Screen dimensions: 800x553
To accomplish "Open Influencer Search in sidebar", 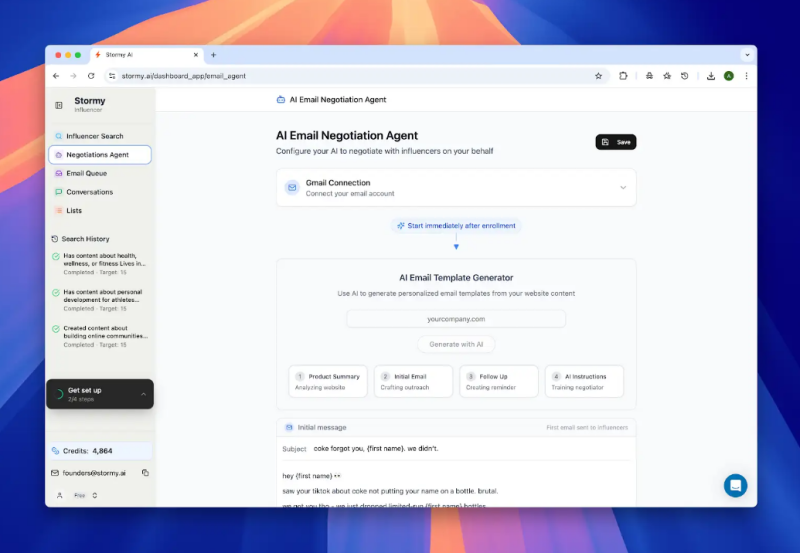I will point(100,136).
